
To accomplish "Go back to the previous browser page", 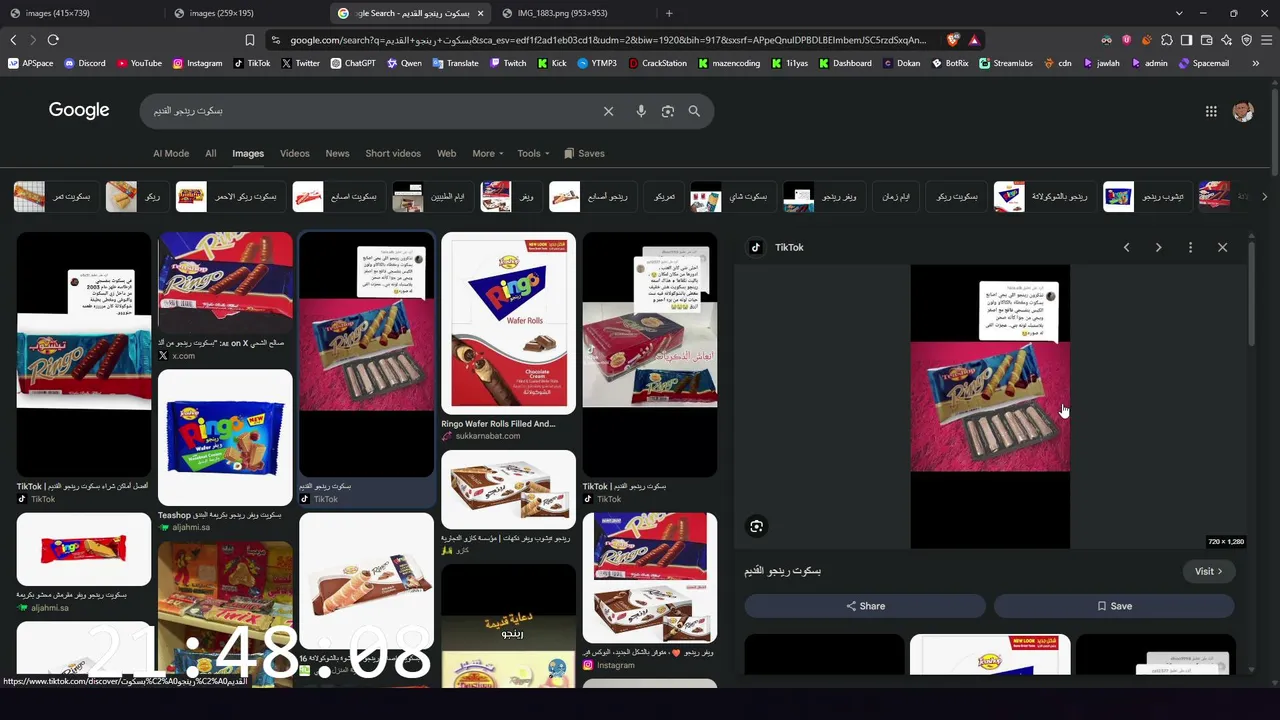I will click(13, 40).
